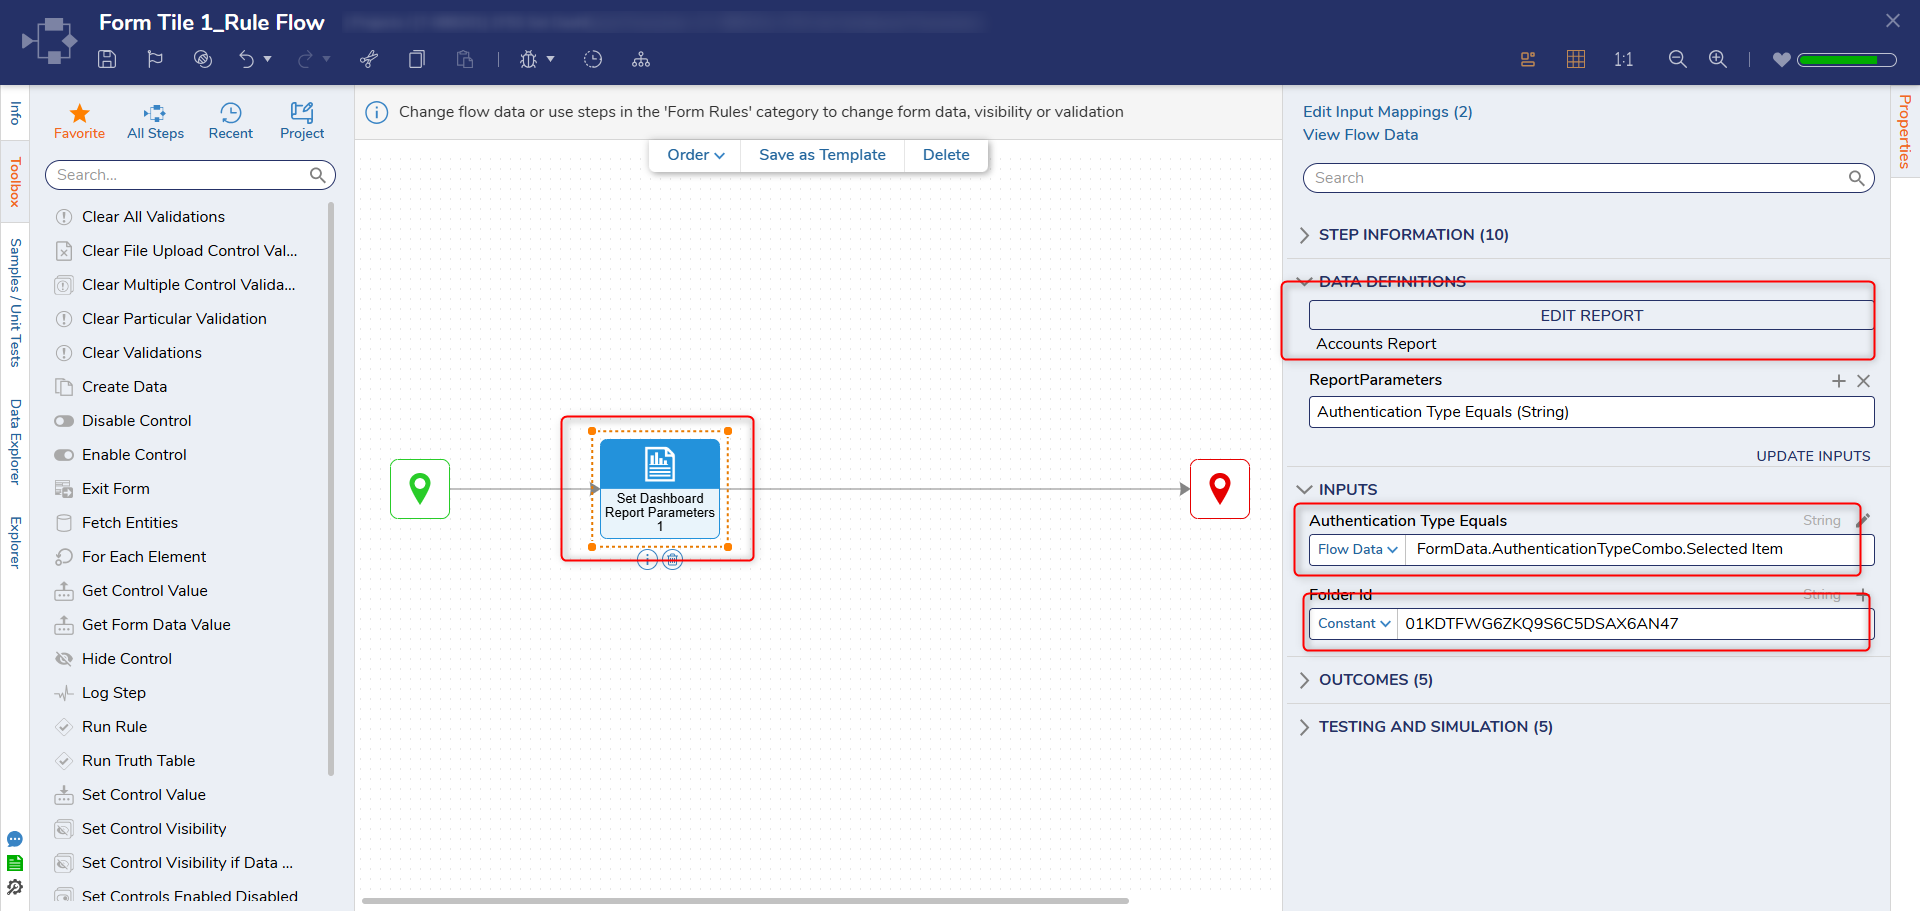
Task: Click the Save icon in the top toolbar
Action: [107, 60]
